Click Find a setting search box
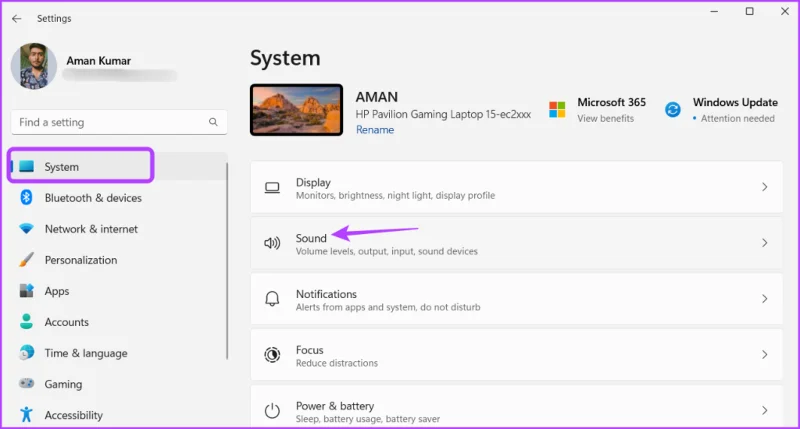This screenshot has width=800, height=429. coord(119,122)
